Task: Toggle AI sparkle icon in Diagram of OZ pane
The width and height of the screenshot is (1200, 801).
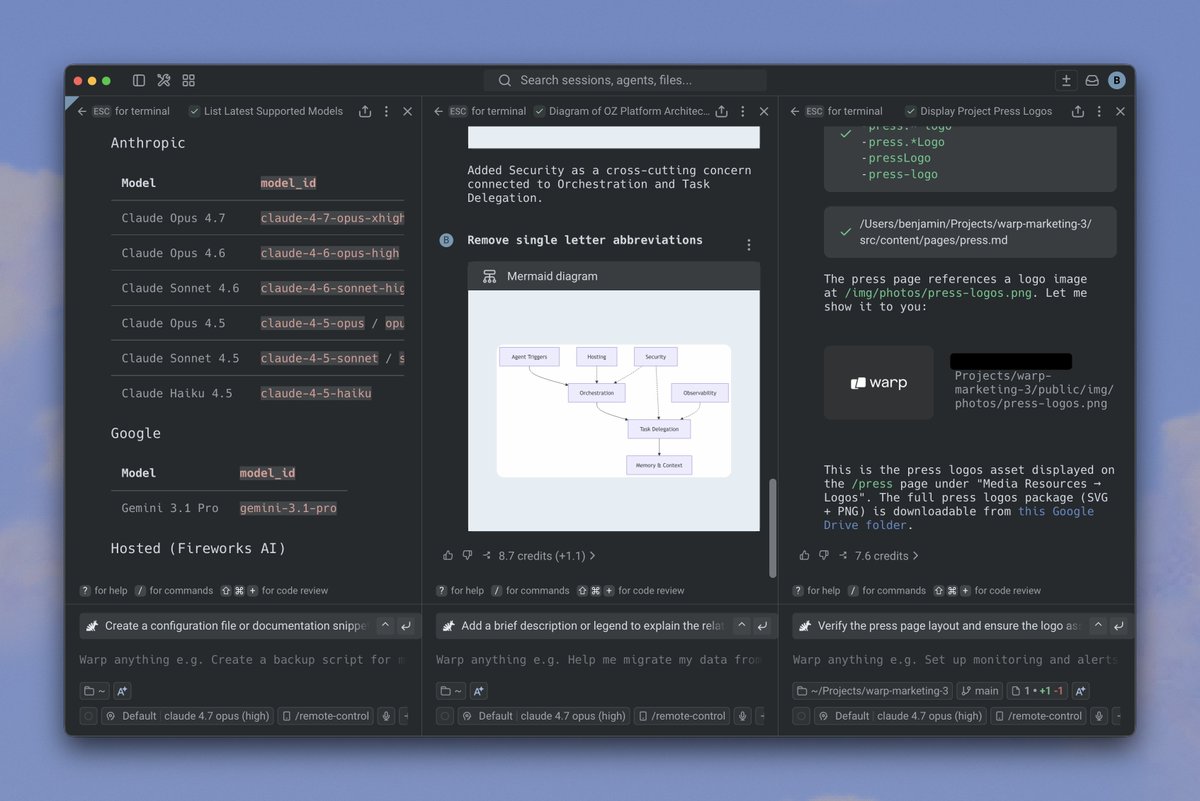Action: tap(478, 691)
